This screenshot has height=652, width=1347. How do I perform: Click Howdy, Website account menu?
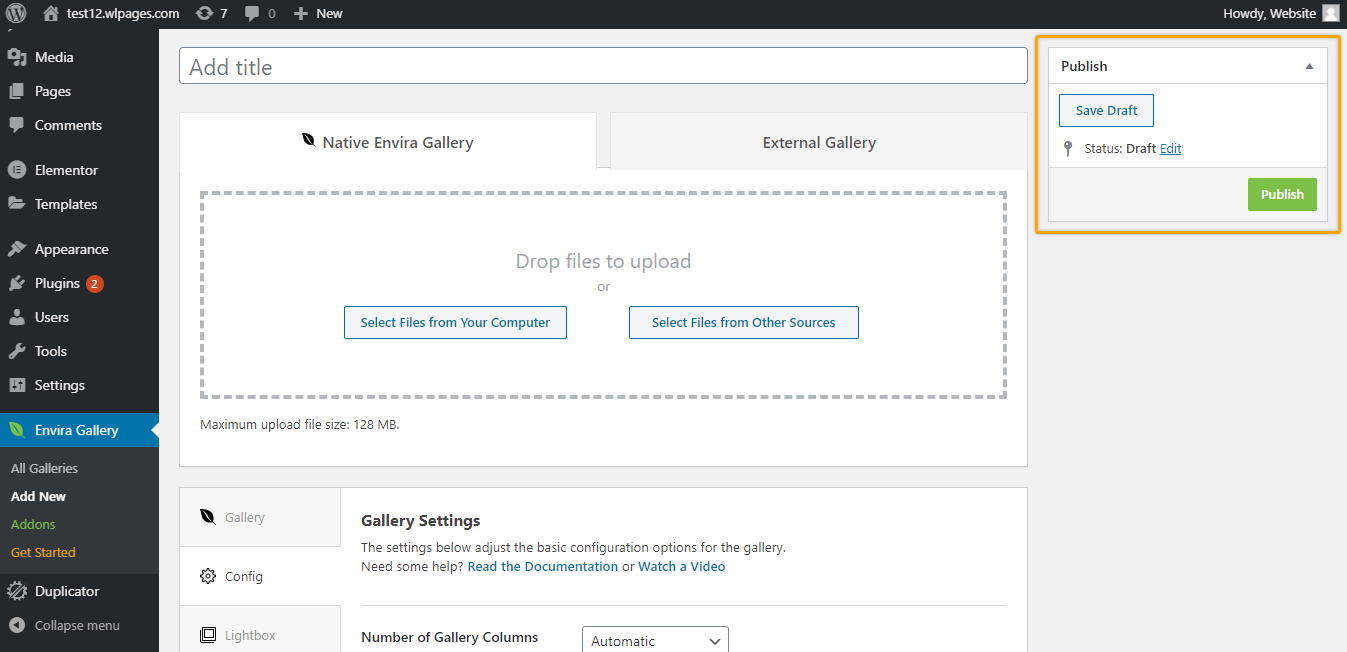(x=1280, y=13)
